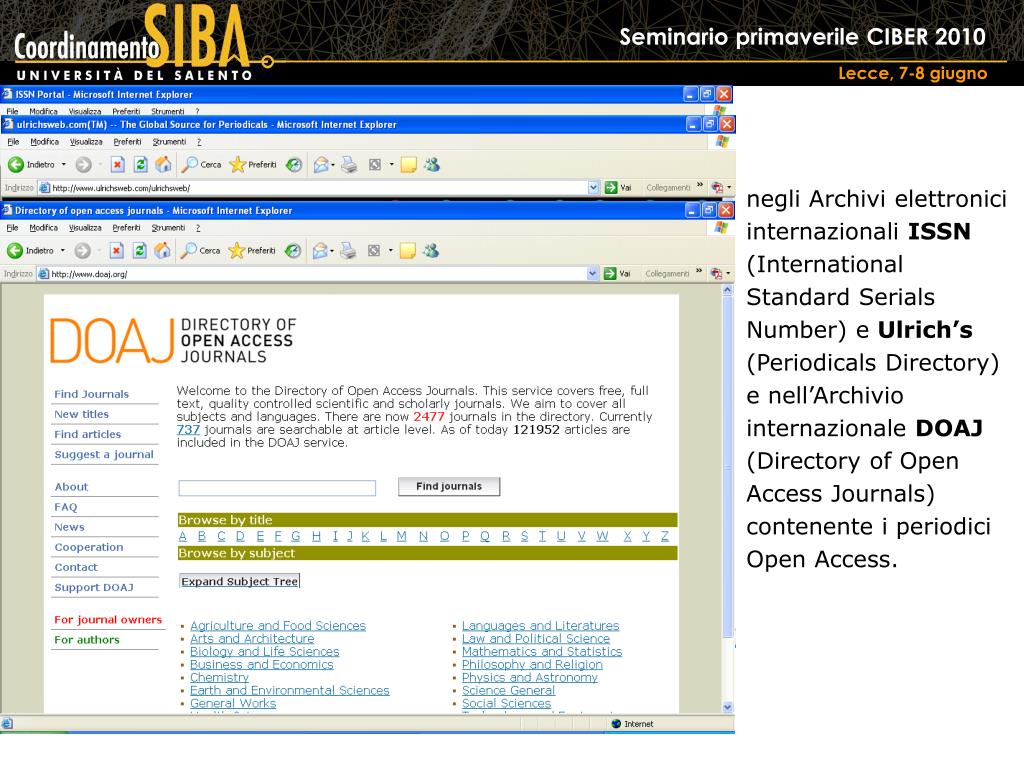
Task: Open Support DOAJ sidebar link
Action: (x=94, y=587)
